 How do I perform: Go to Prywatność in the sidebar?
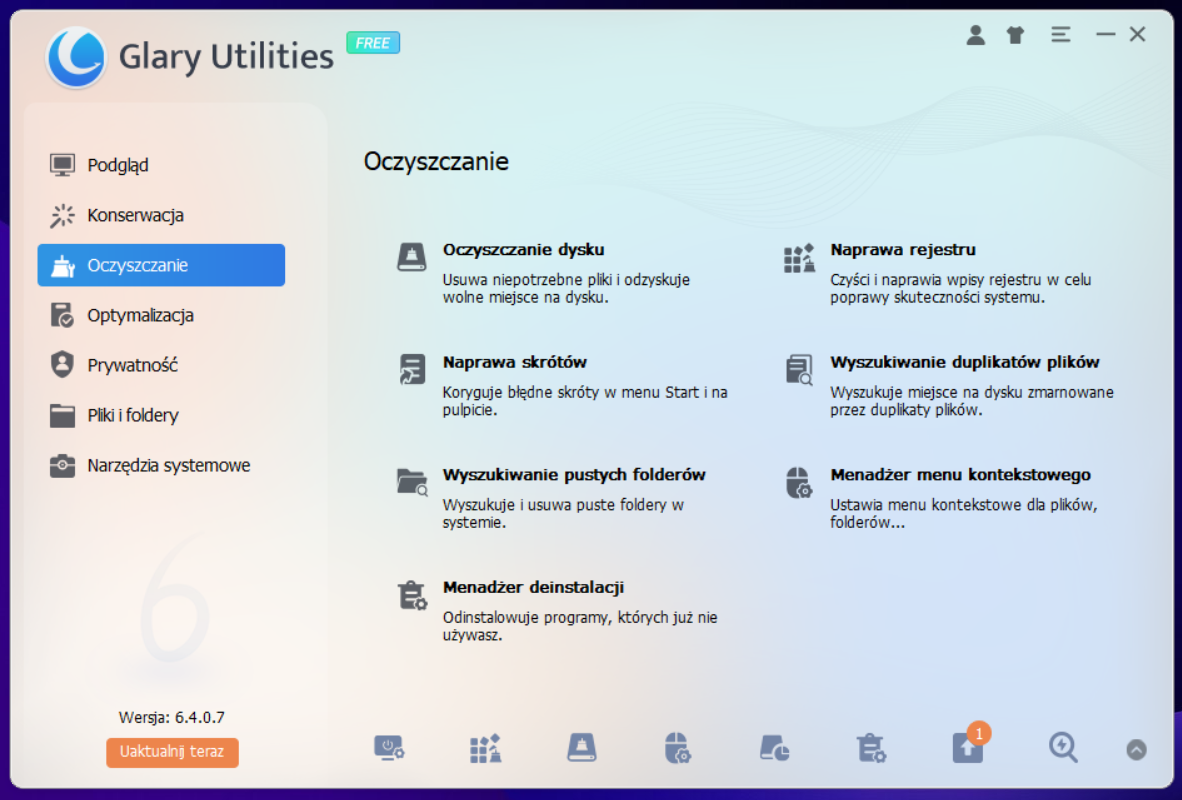[132, 365]
